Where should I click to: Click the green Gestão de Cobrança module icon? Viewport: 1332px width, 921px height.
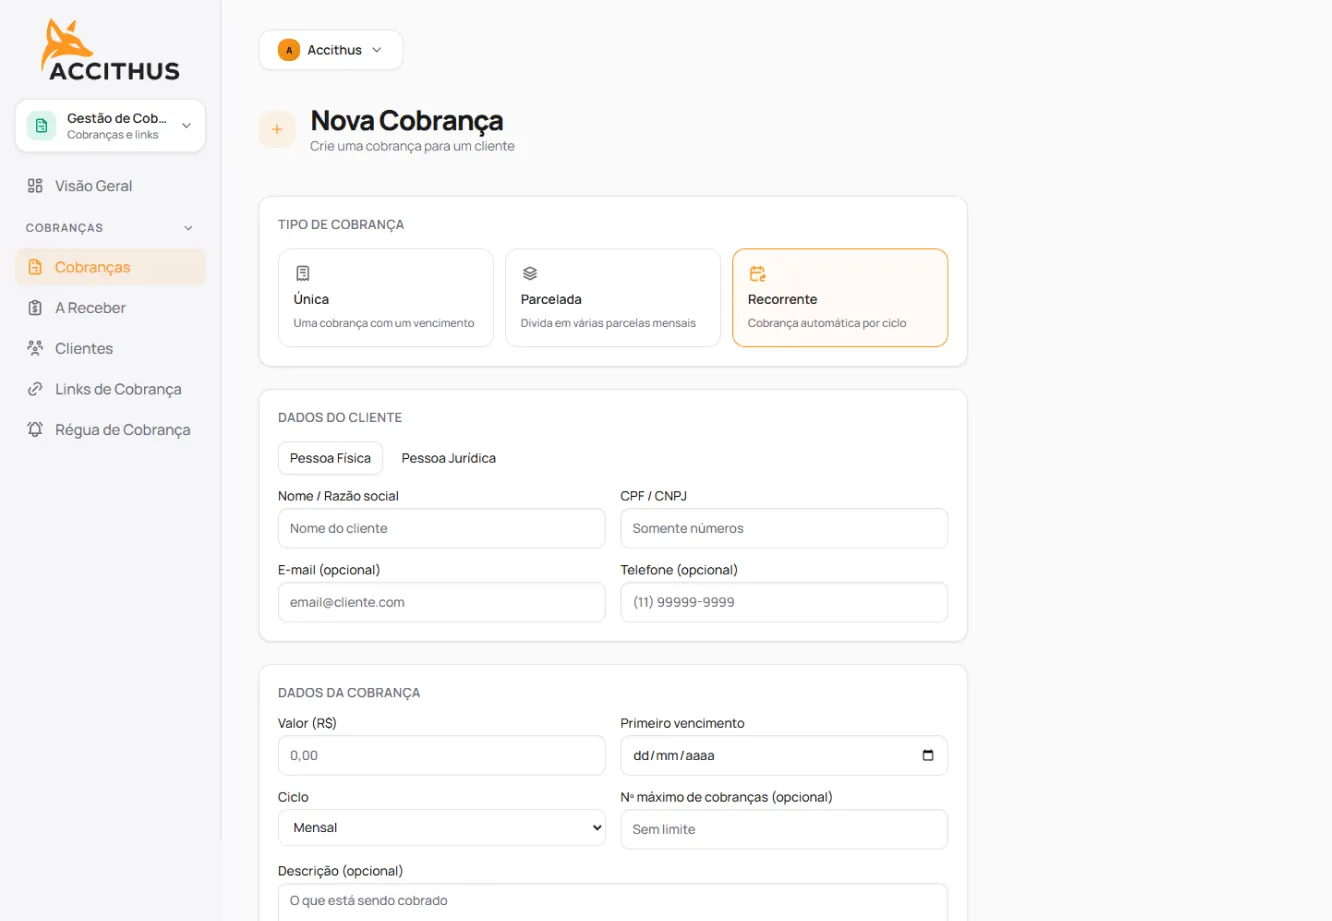coord(41,126)
